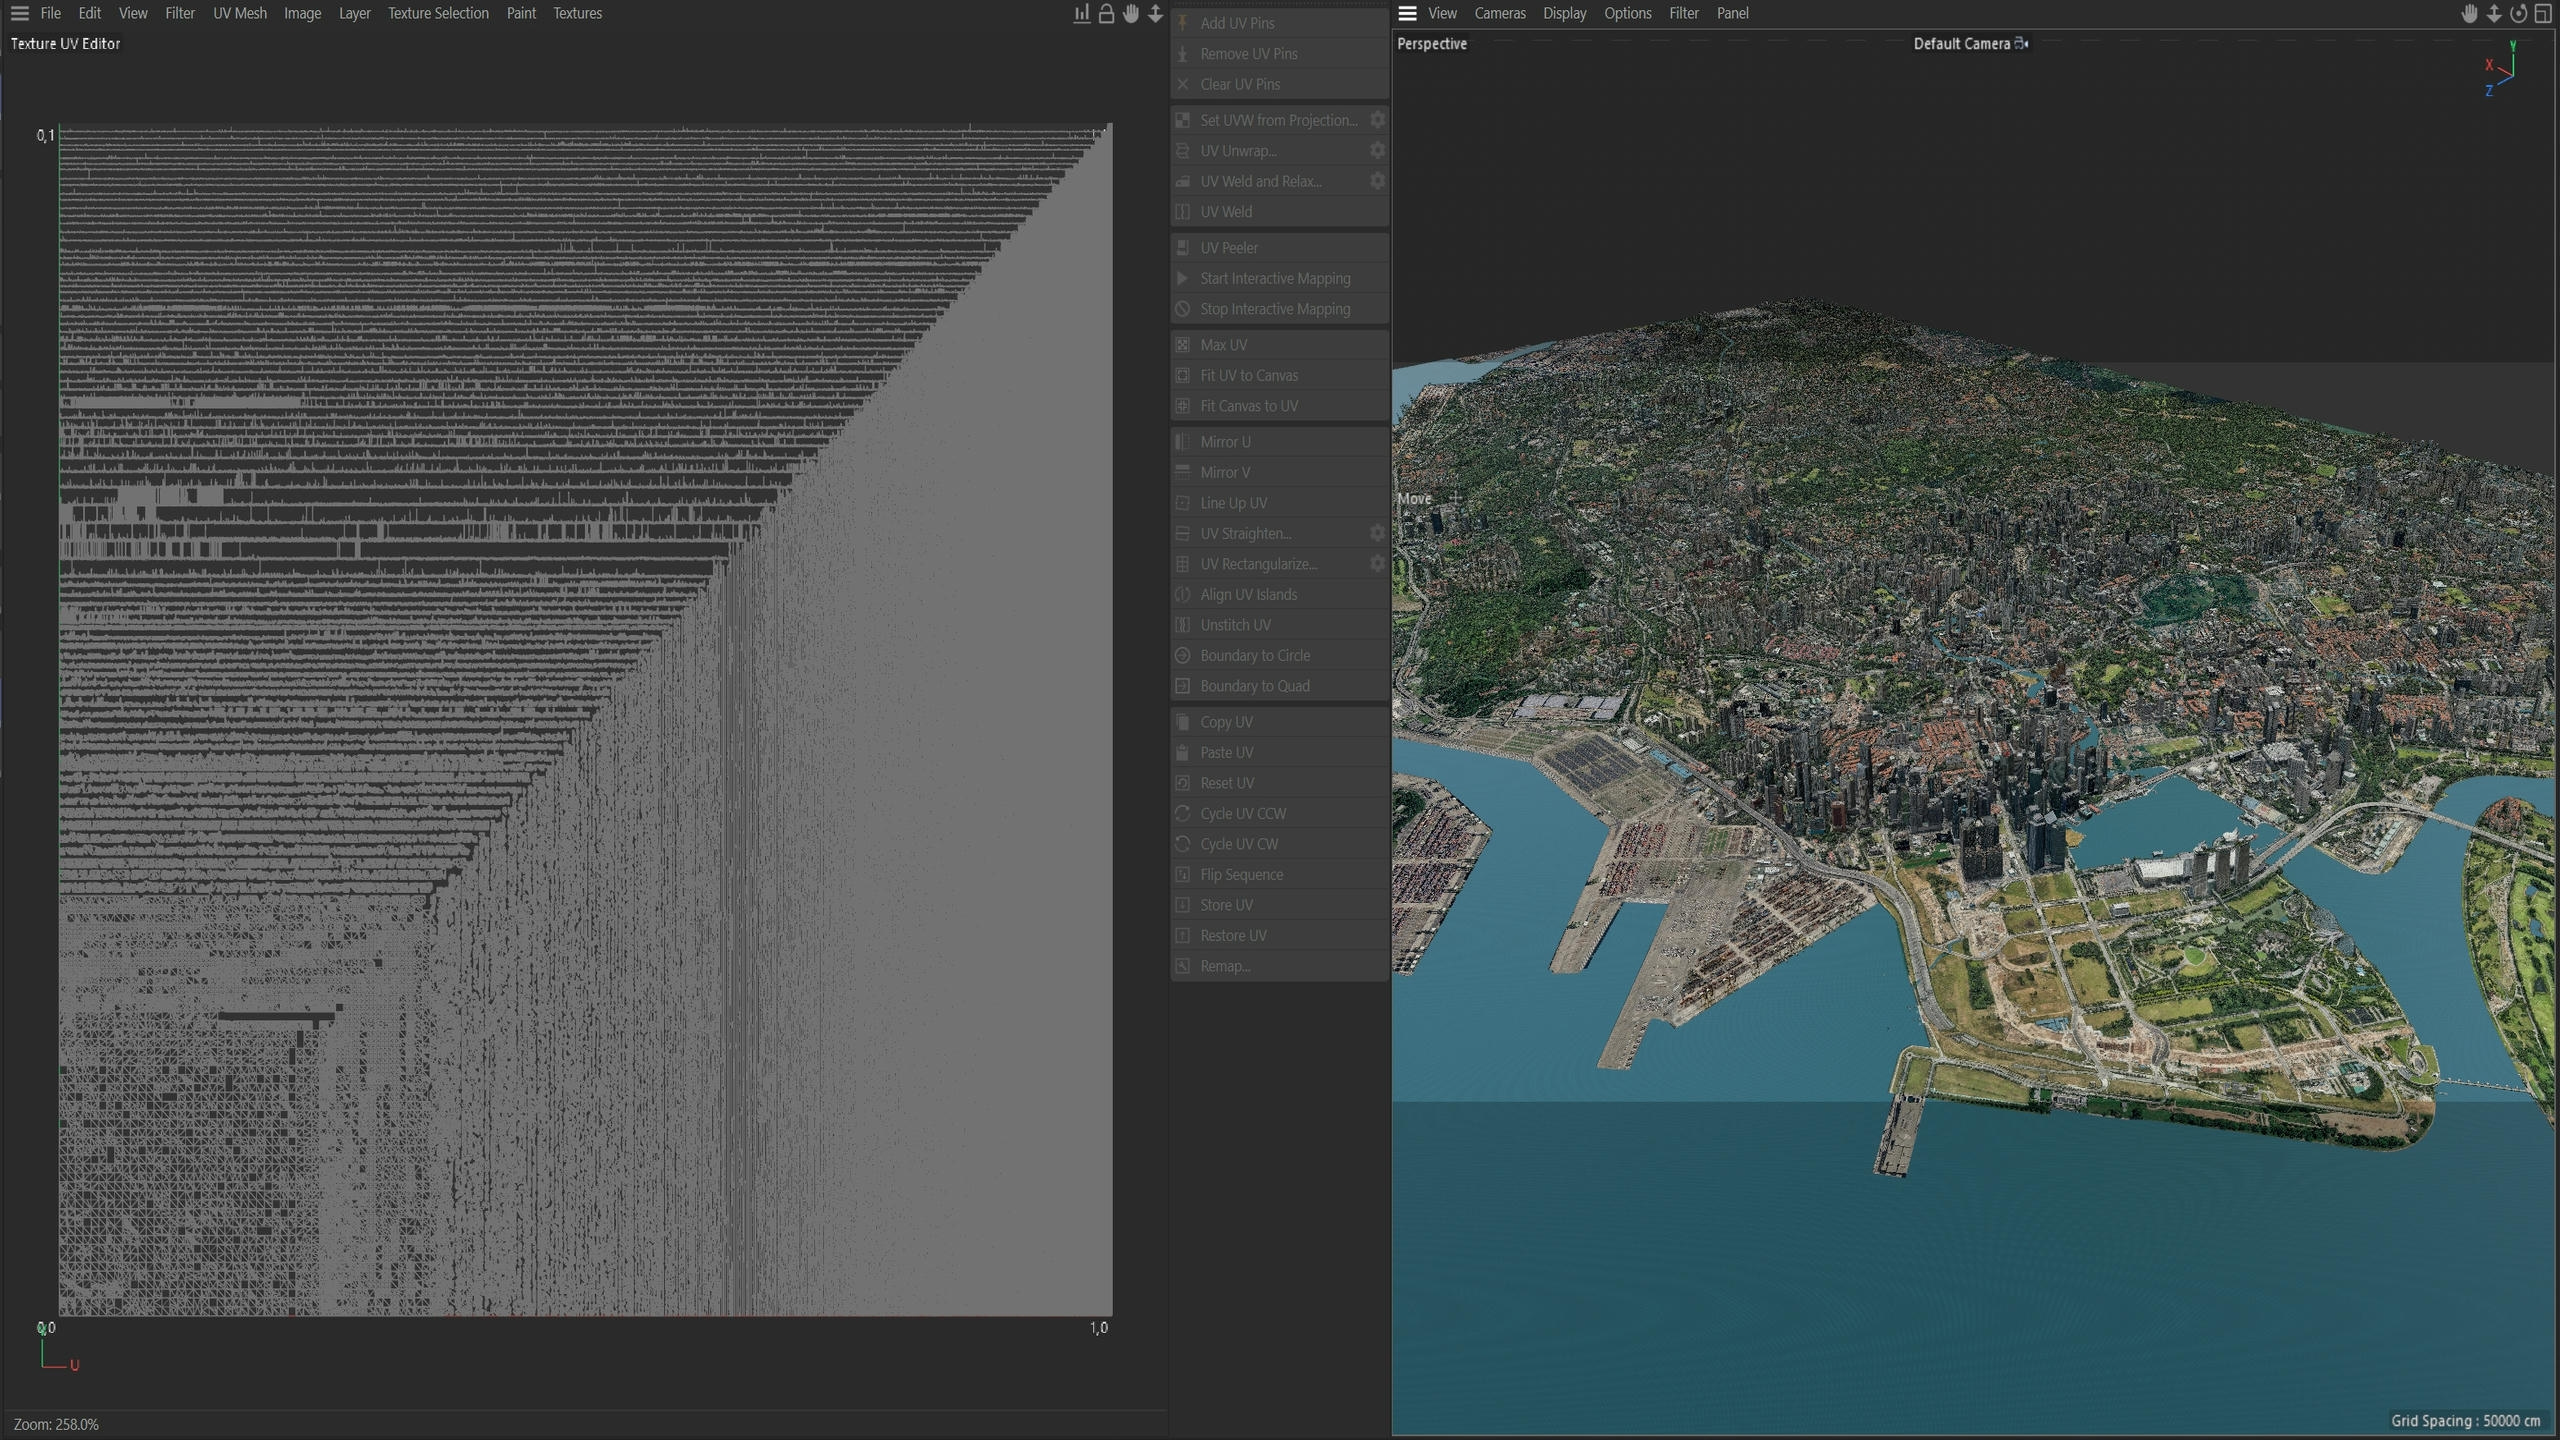The image size is (2560, 1440).
Task: Open the Remap... command
Action: coord(1280,966)
